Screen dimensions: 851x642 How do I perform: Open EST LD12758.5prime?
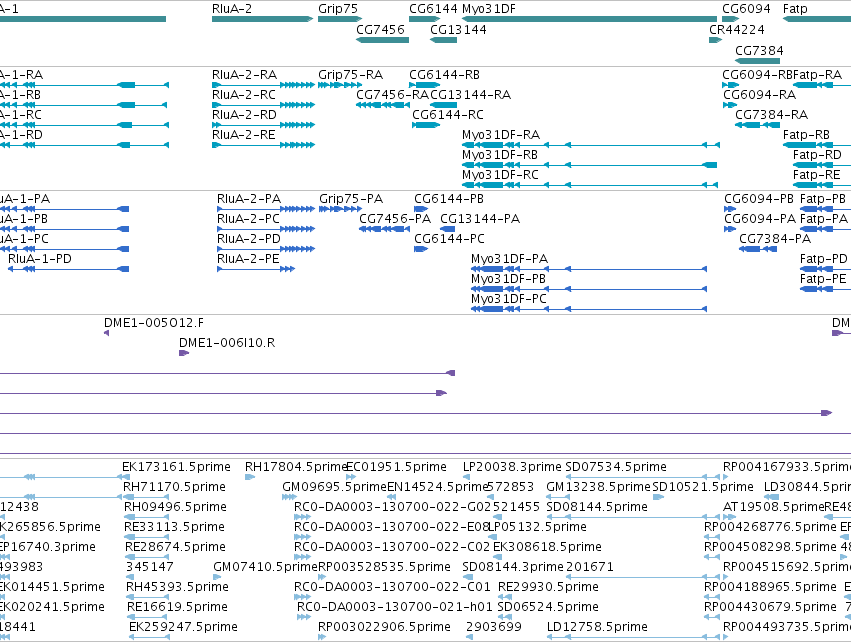(597, 627)
